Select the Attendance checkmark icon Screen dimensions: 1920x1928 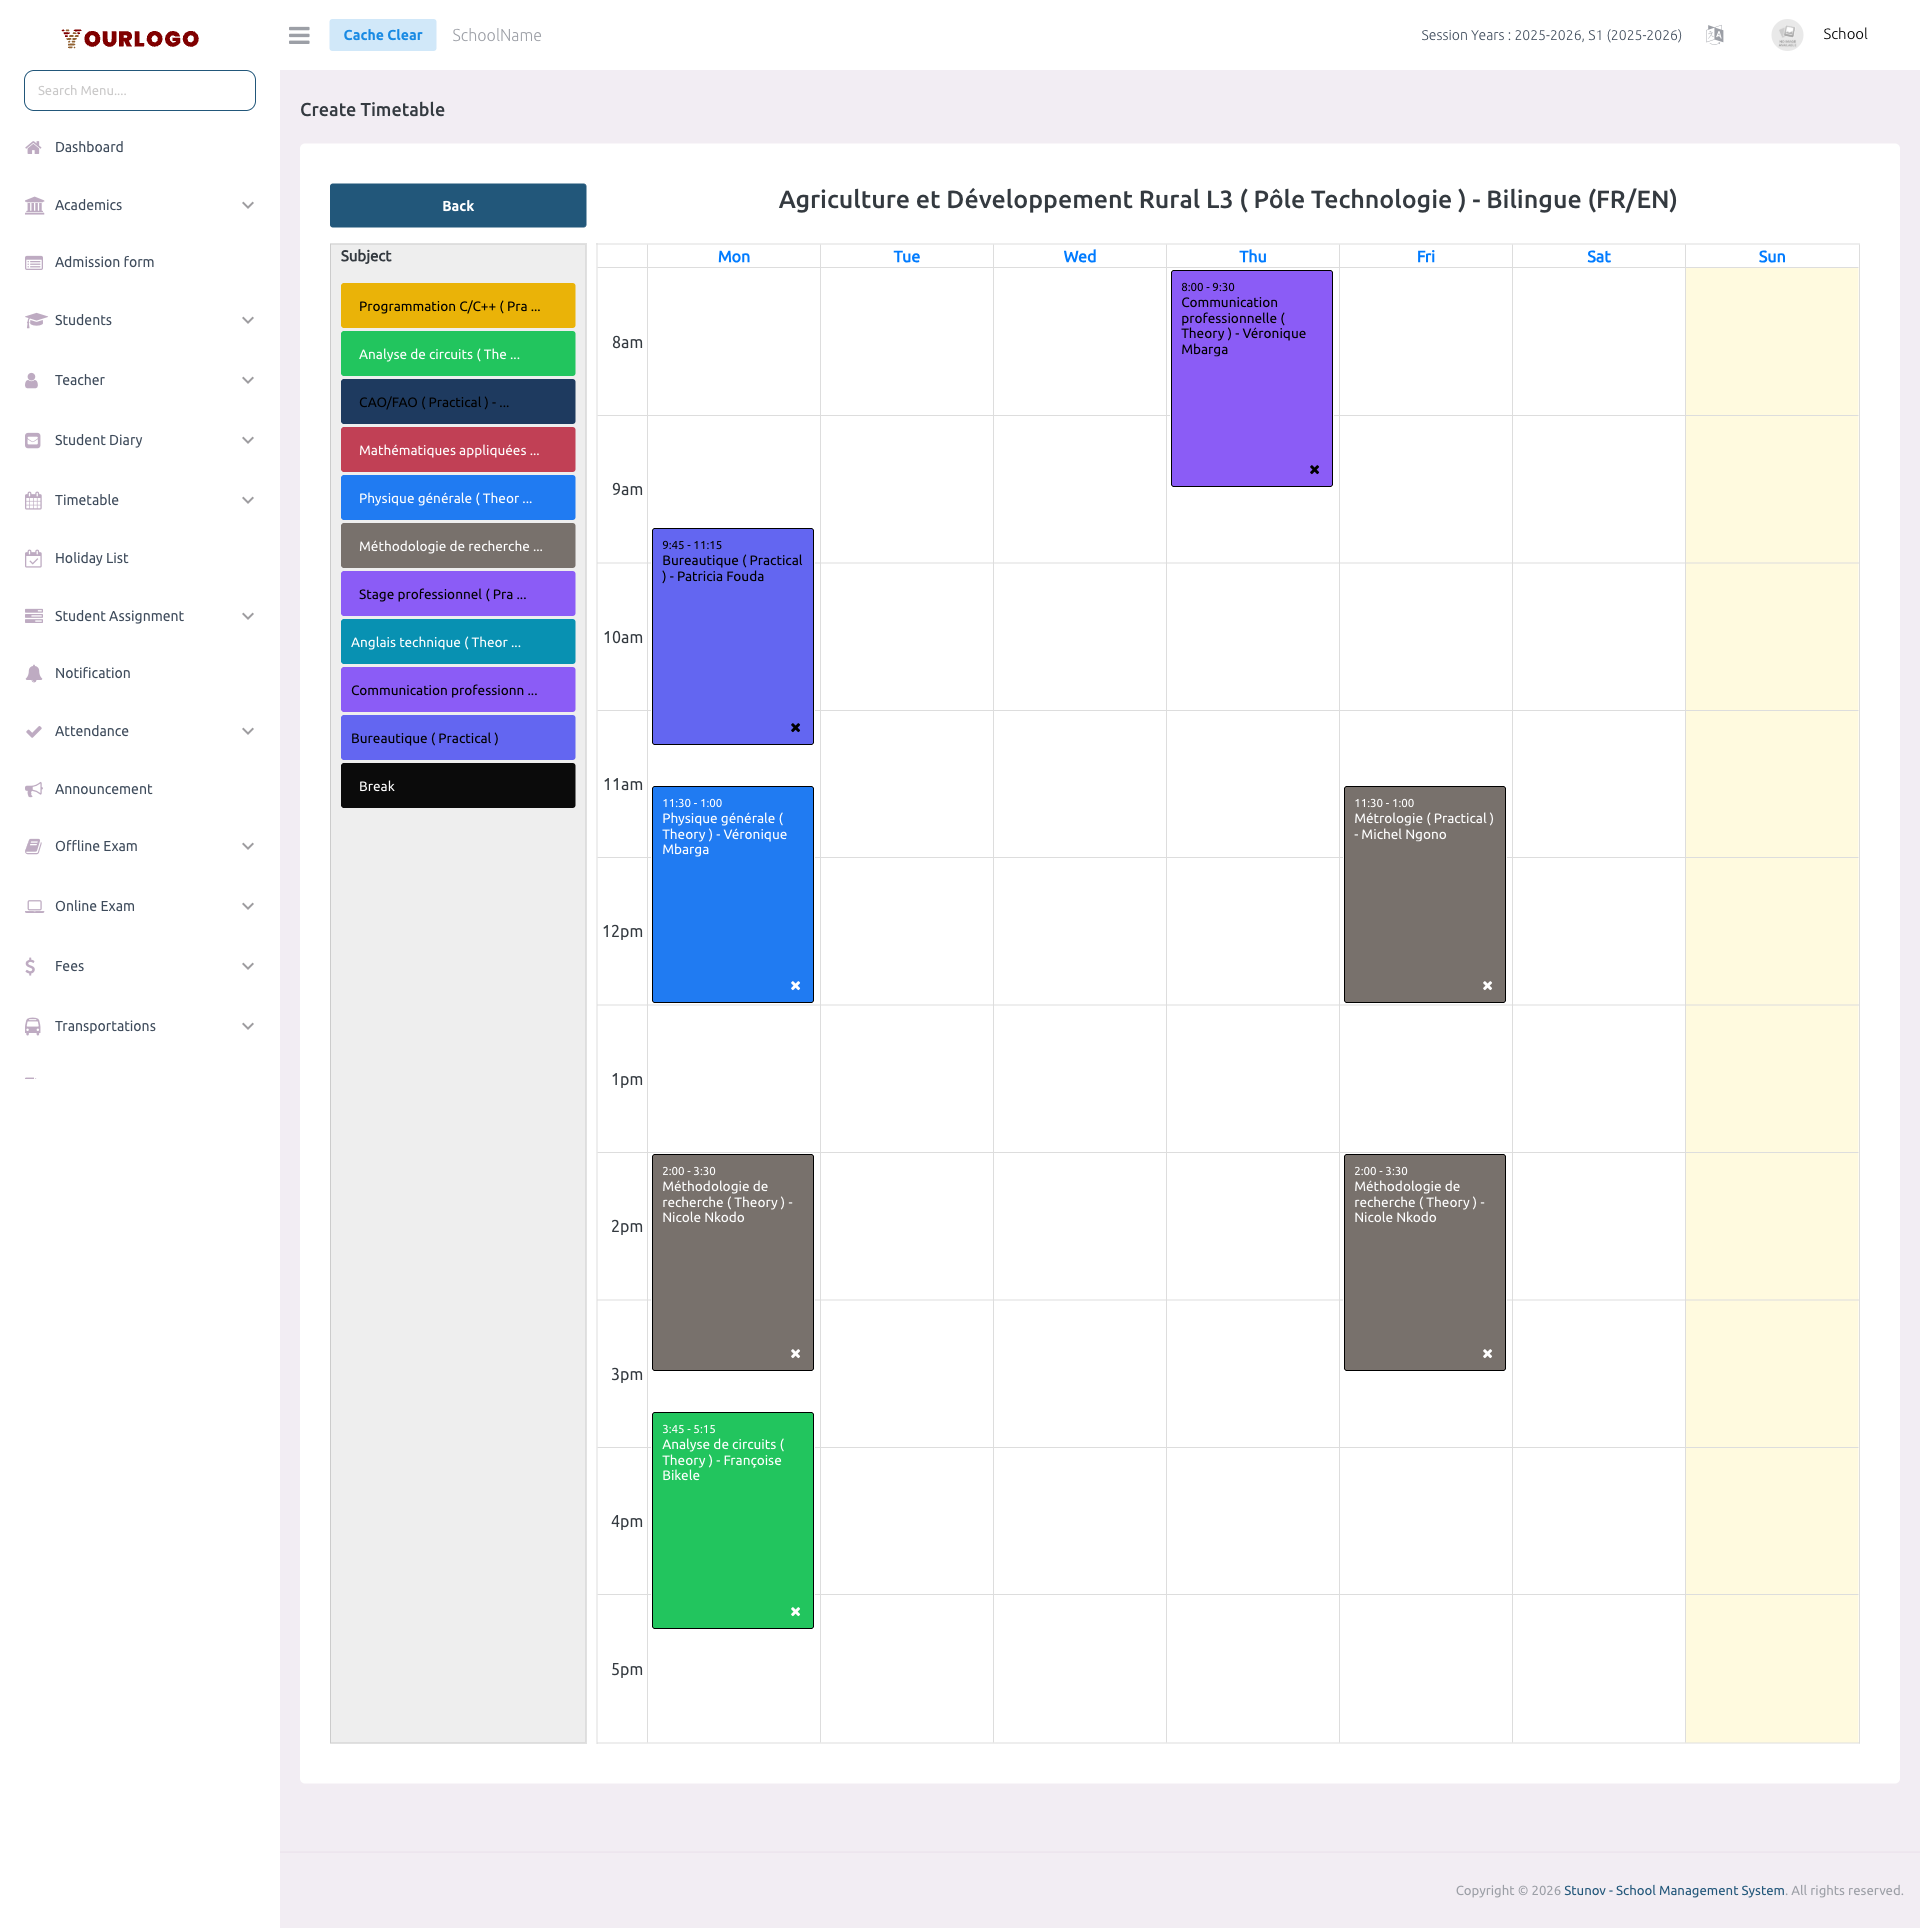tap(34, 731)
